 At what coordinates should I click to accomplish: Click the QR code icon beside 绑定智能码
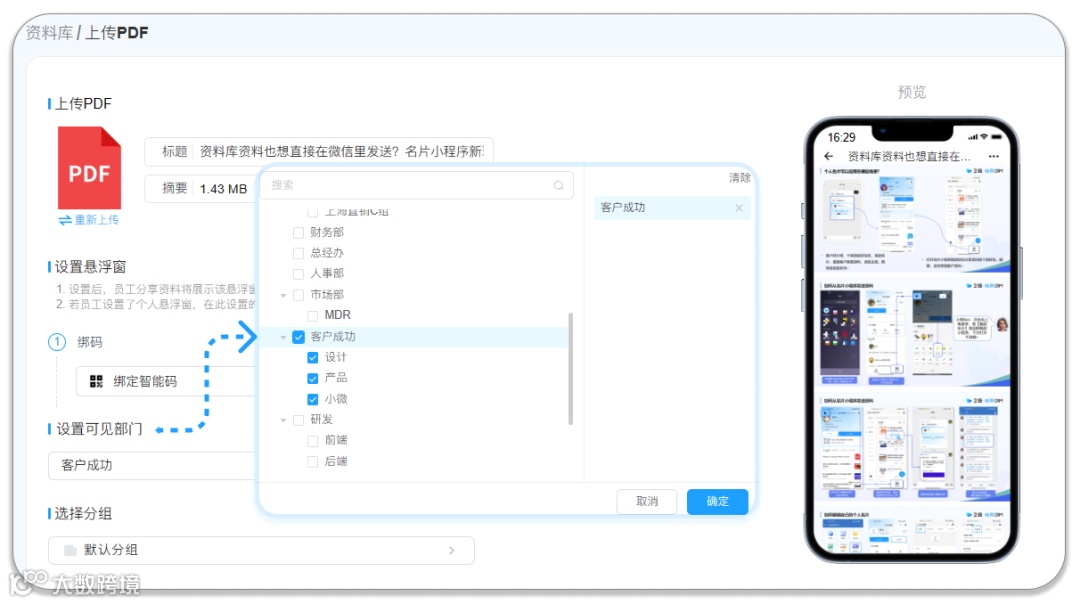coord(96,381)
